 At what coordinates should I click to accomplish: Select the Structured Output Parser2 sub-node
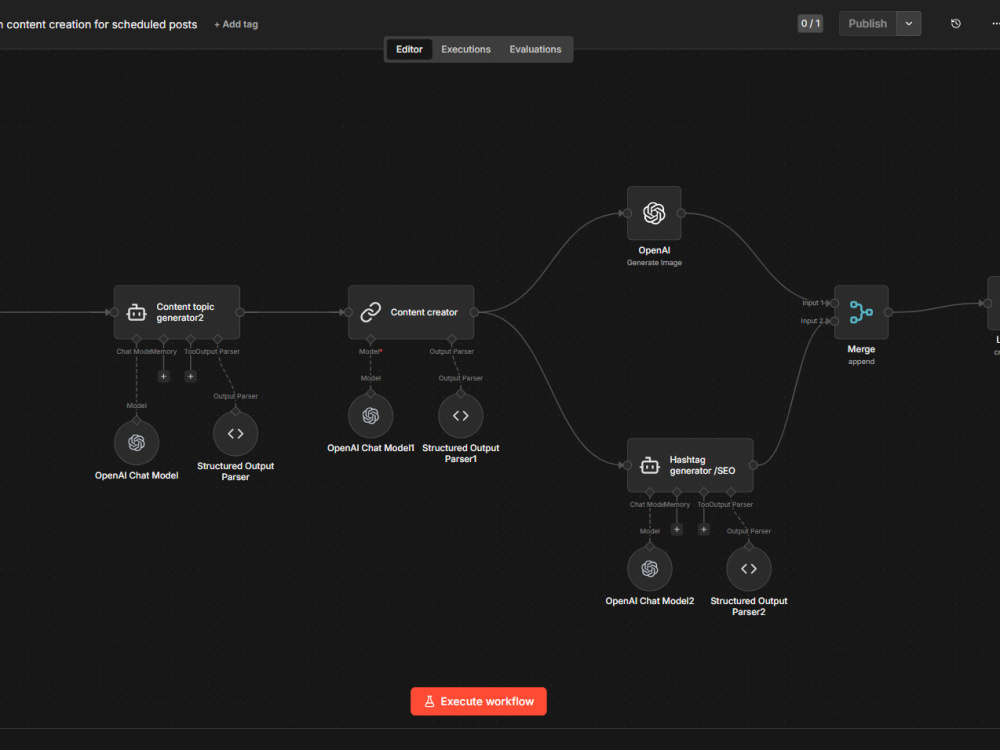[749, 568]
